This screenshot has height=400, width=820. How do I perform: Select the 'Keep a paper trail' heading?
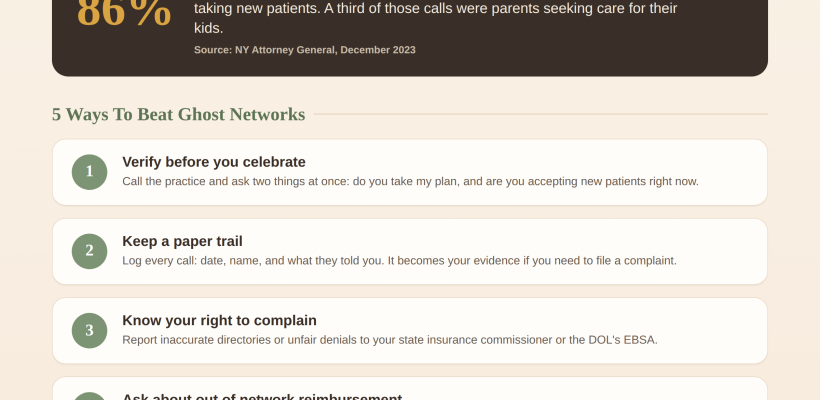(x=183, y=241)
